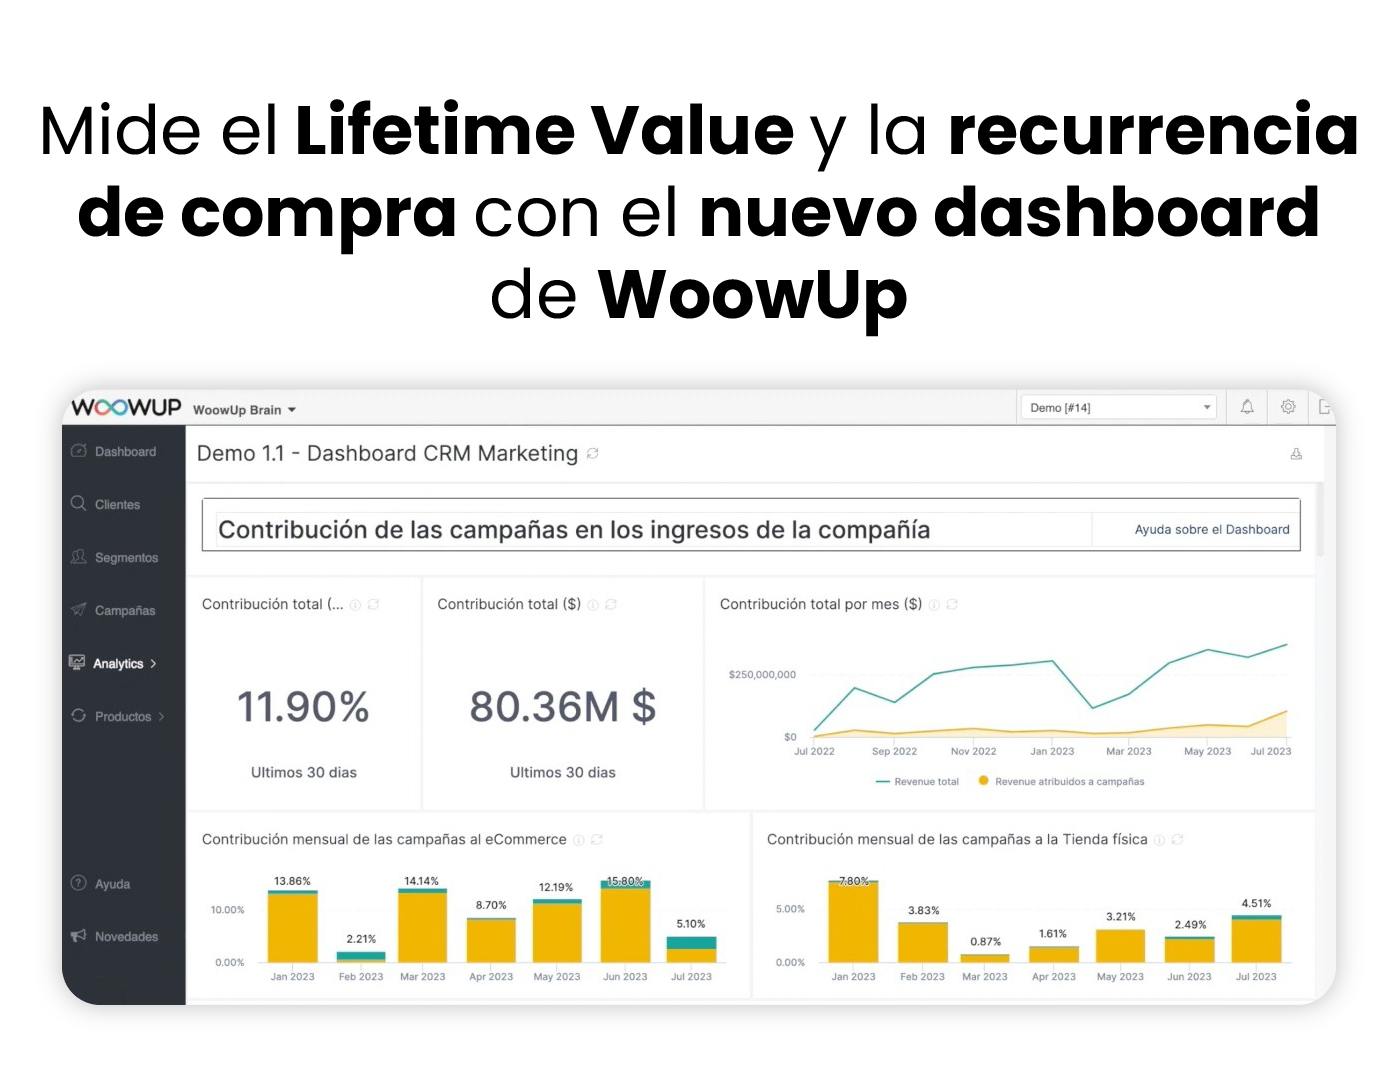Toggle 'Revenue total' legend series
Image resolution: width=1398 pixels, height=1069 pixels.
pos(917,782)
